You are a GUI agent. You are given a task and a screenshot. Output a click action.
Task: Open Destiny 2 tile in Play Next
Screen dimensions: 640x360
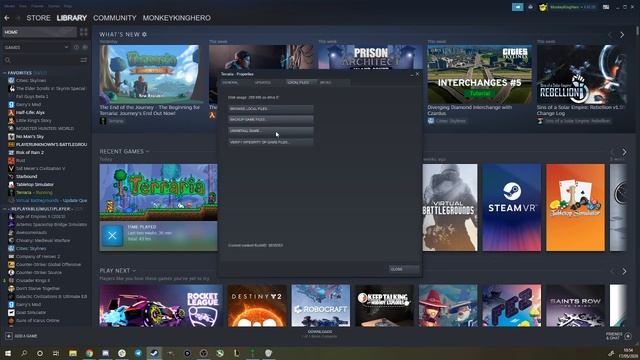coord(257,306)
